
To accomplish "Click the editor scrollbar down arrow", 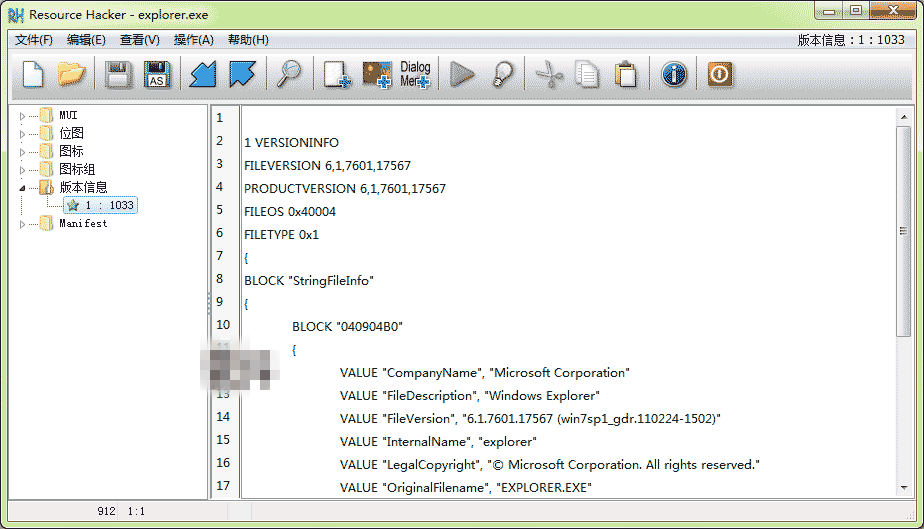I will pos(904,488).
